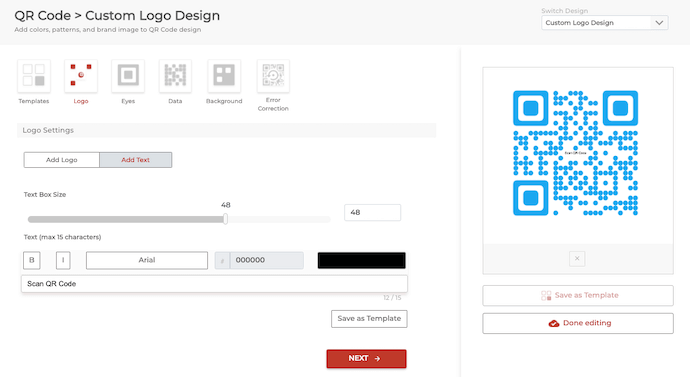Open the black text color swatch
The image size is (690, 377).
pos(361,260)
